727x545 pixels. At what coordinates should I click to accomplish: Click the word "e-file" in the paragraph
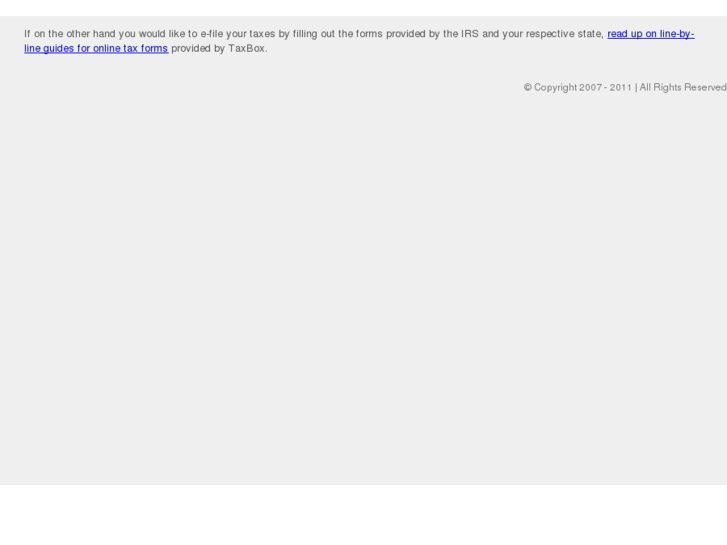point(211,34)
